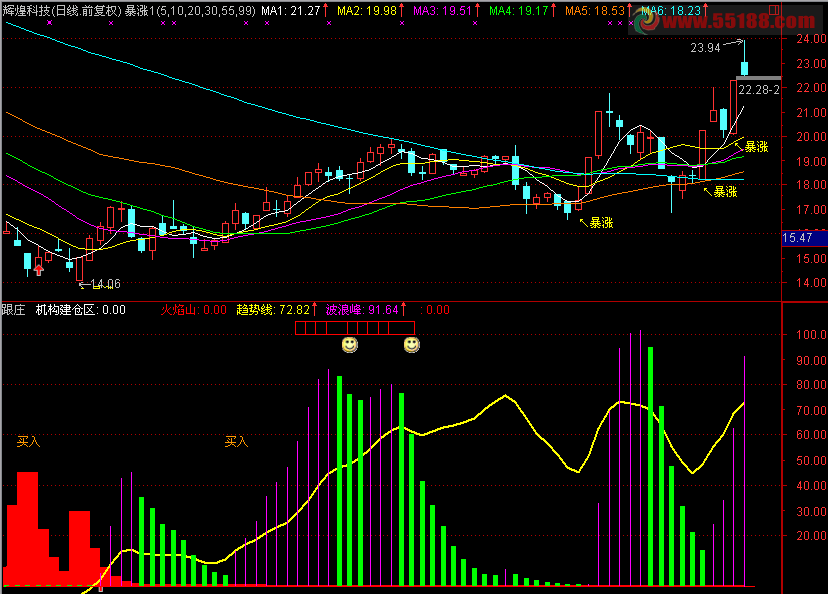
Task: Click the latest cyan candle topping at 23.94
Action: point(744,68)
